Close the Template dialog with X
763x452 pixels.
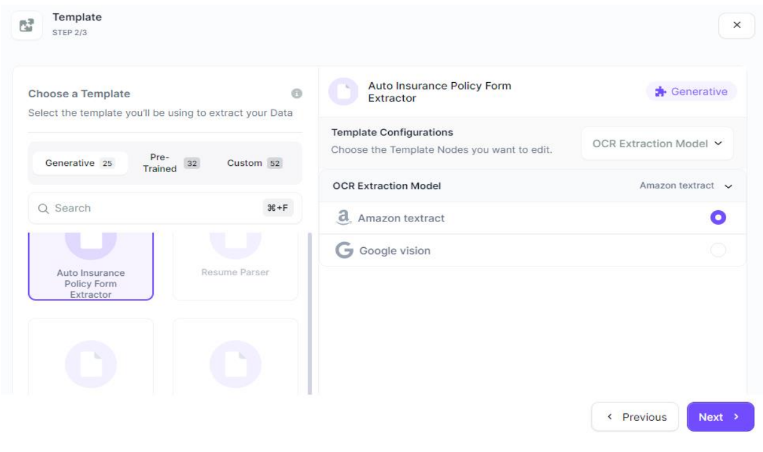click(736, 25)
